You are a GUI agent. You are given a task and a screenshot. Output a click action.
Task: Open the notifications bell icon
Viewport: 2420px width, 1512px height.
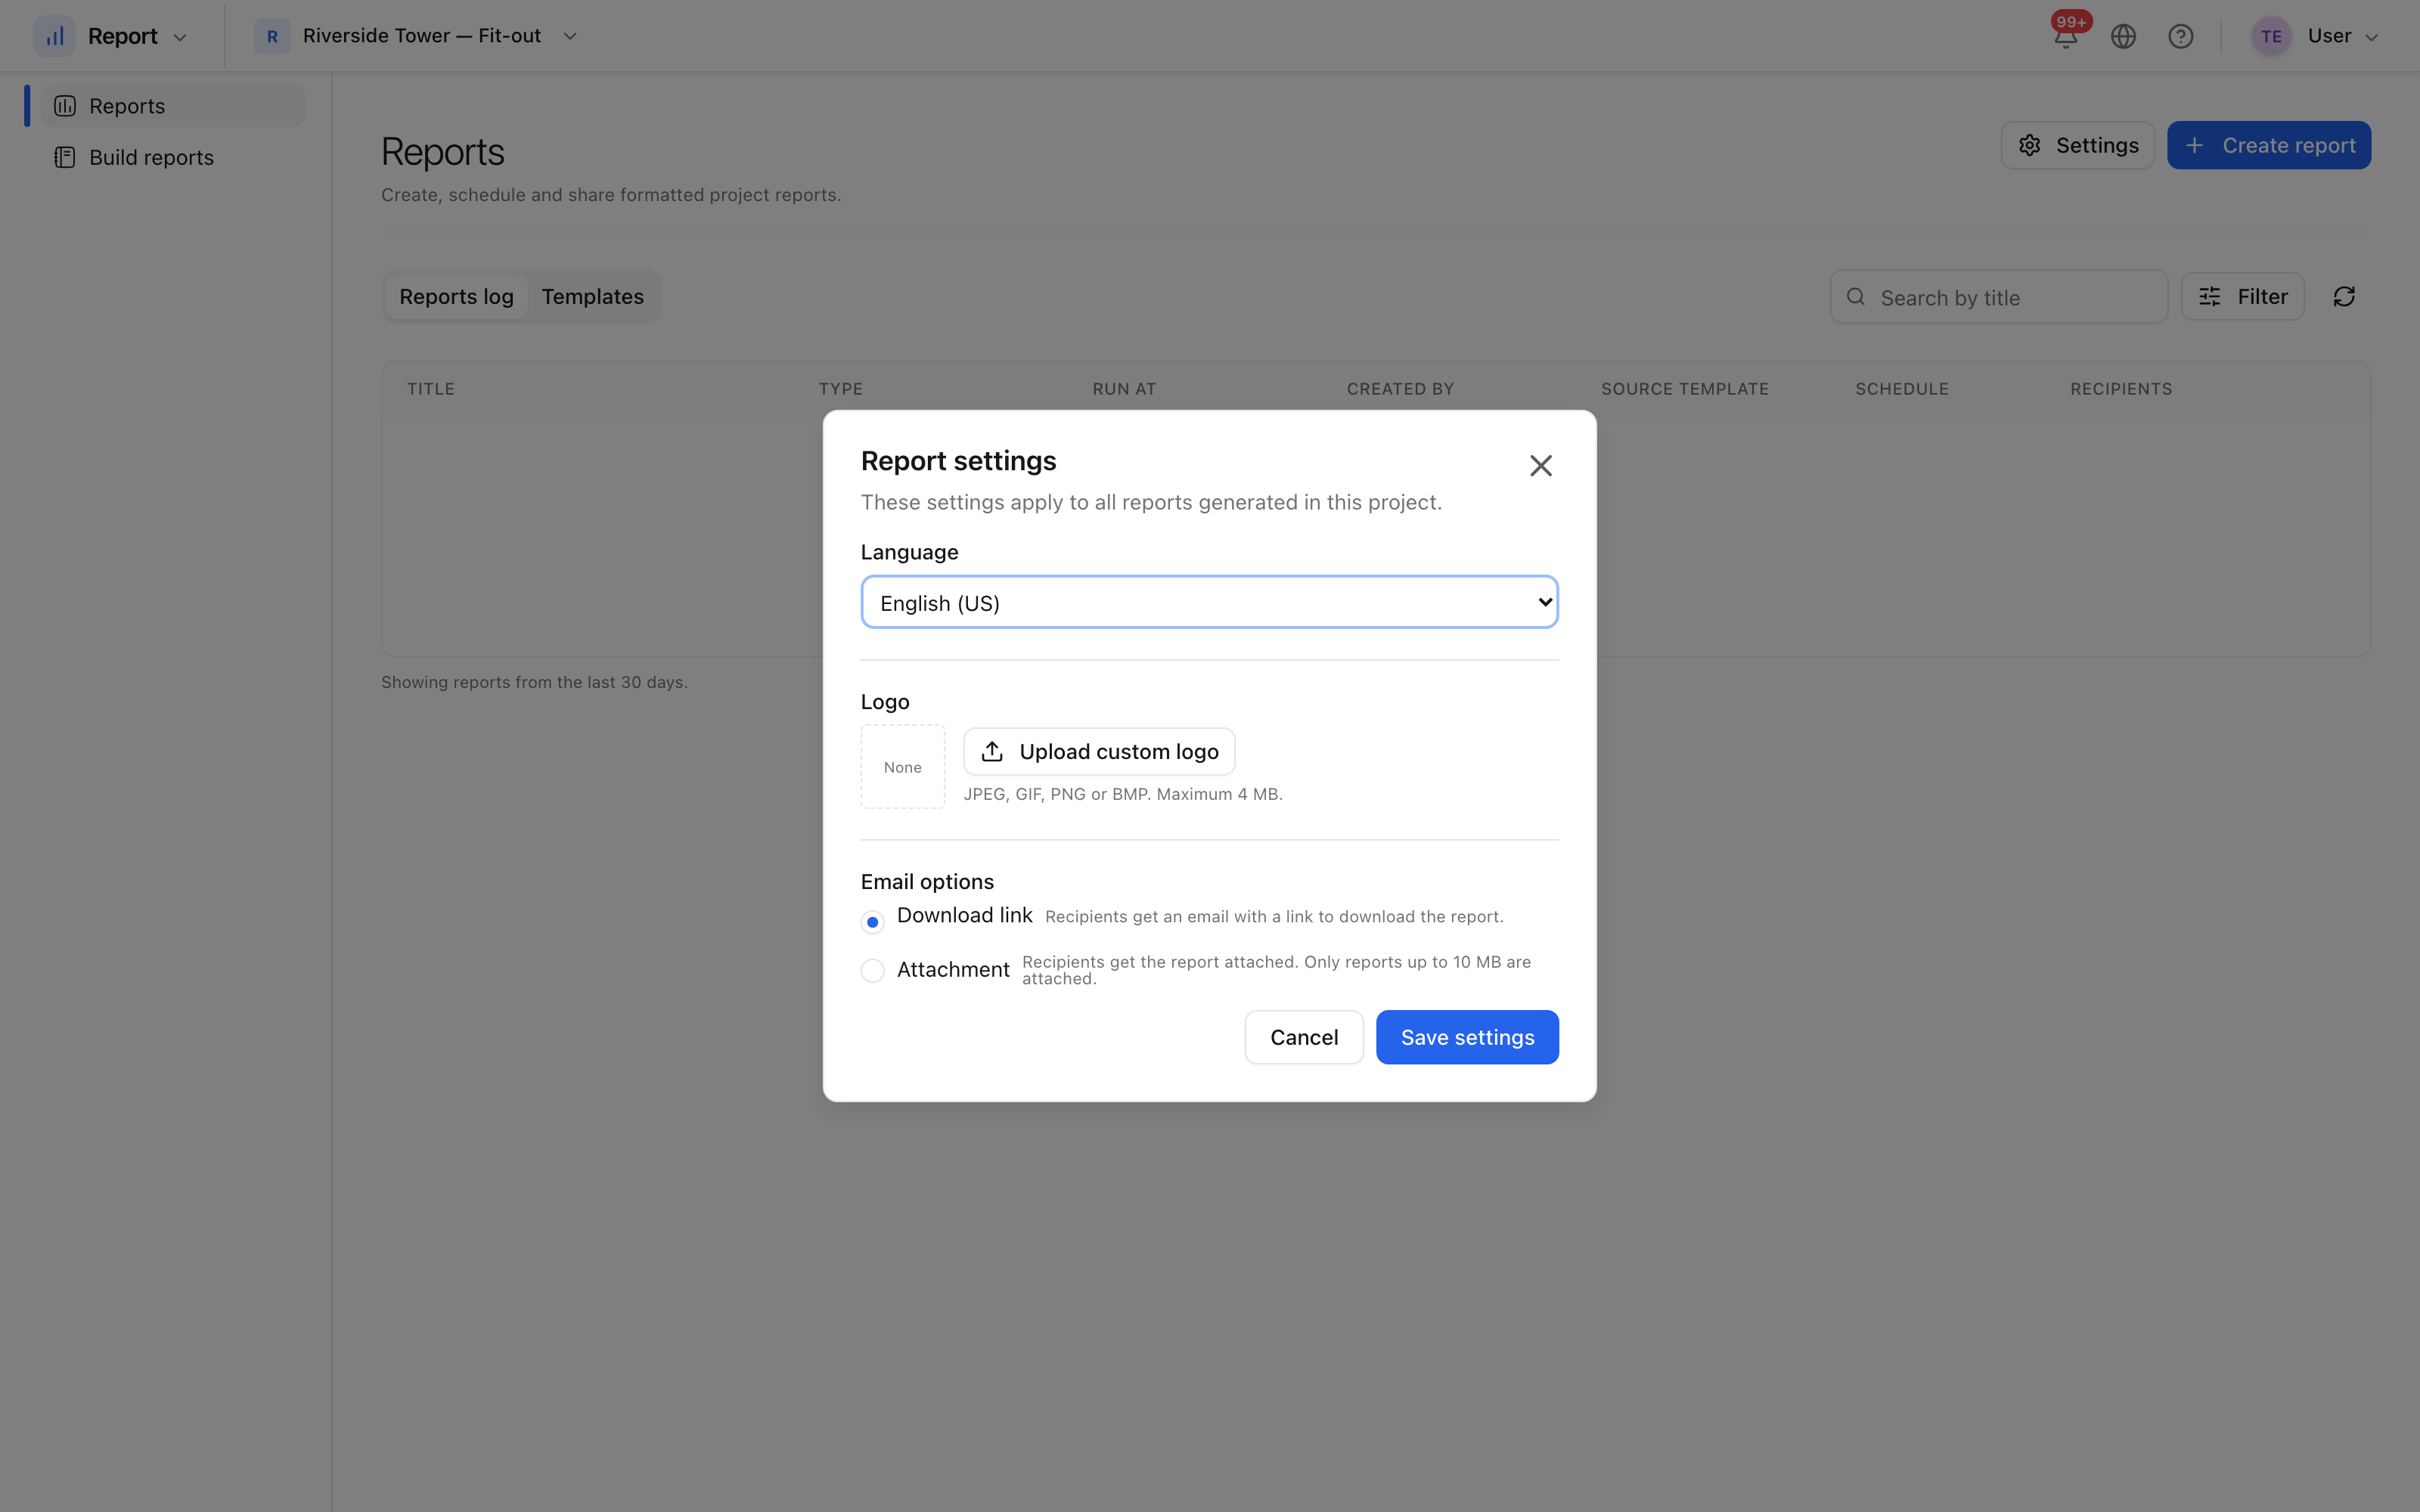tap(2065, 36)
